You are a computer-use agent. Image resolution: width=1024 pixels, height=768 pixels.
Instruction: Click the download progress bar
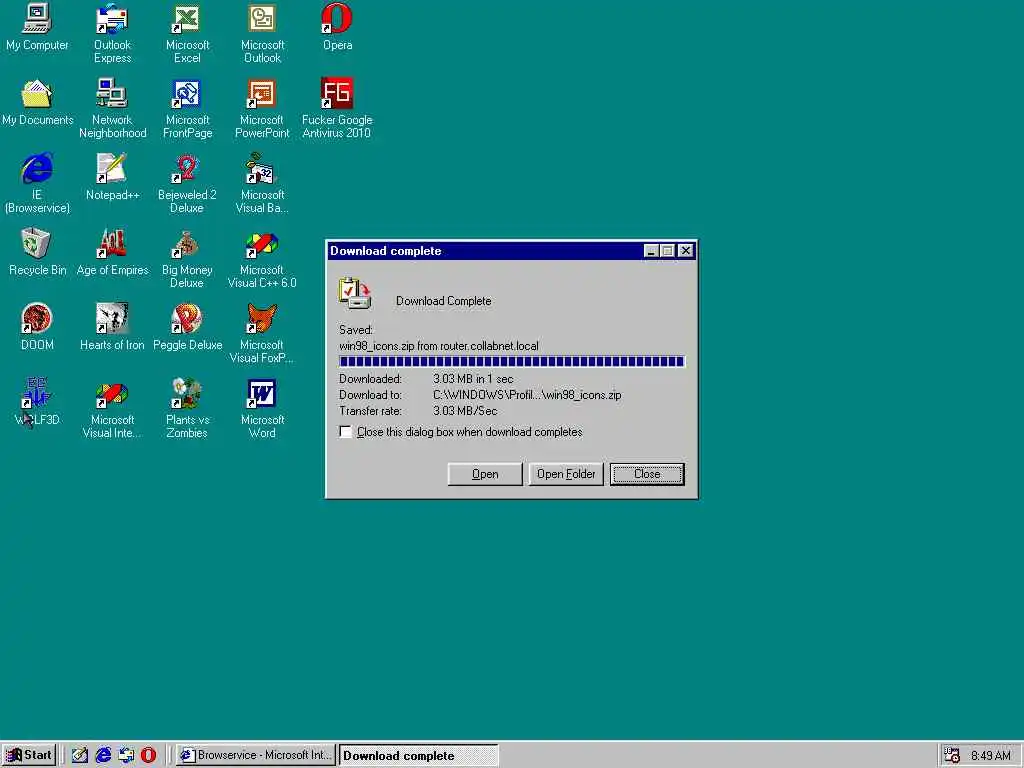click(x=511, y=361)
